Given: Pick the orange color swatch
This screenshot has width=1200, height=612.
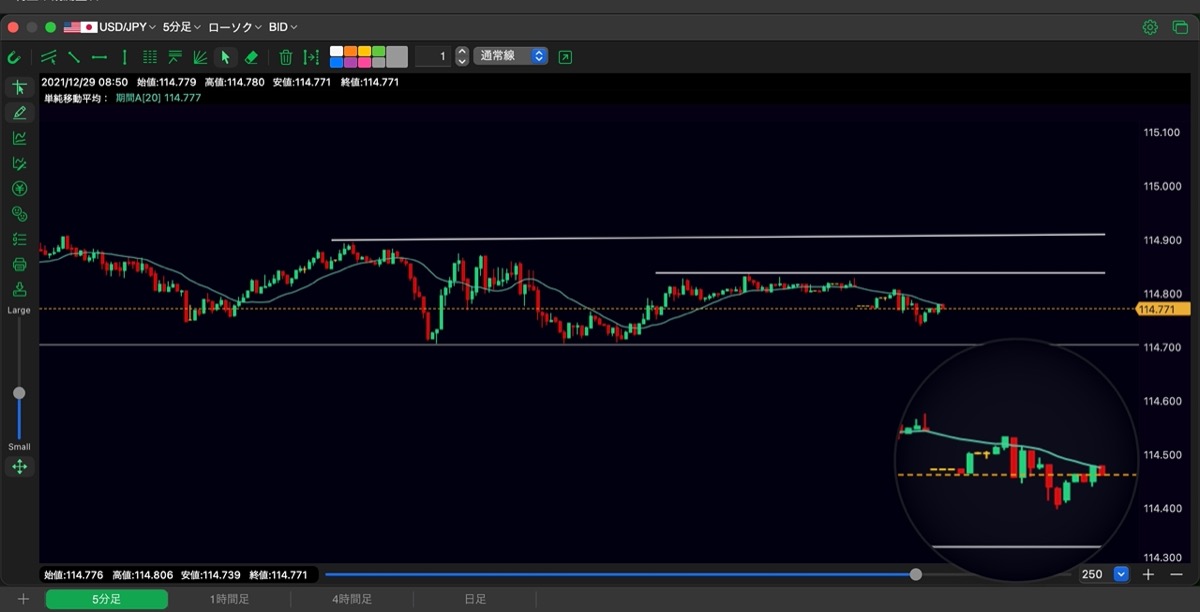Looking at the screenshot, I should (x=350, y=51).
